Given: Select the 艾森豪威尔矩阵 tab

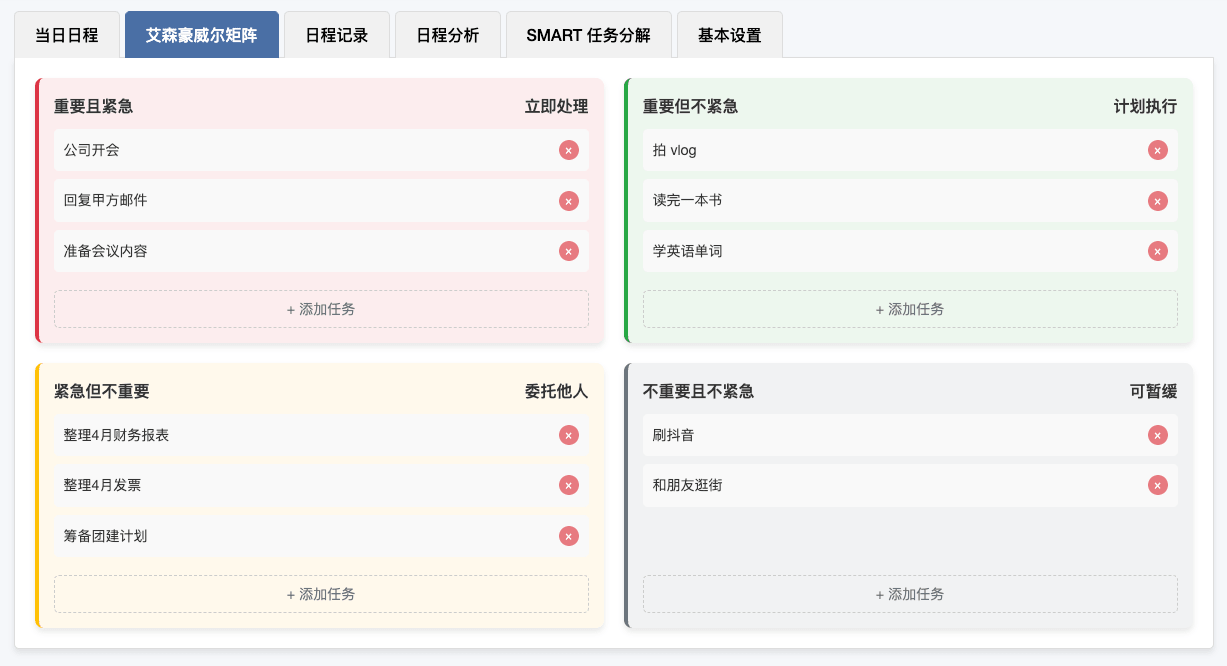Looking at the screenshot, I should point(202,35).
